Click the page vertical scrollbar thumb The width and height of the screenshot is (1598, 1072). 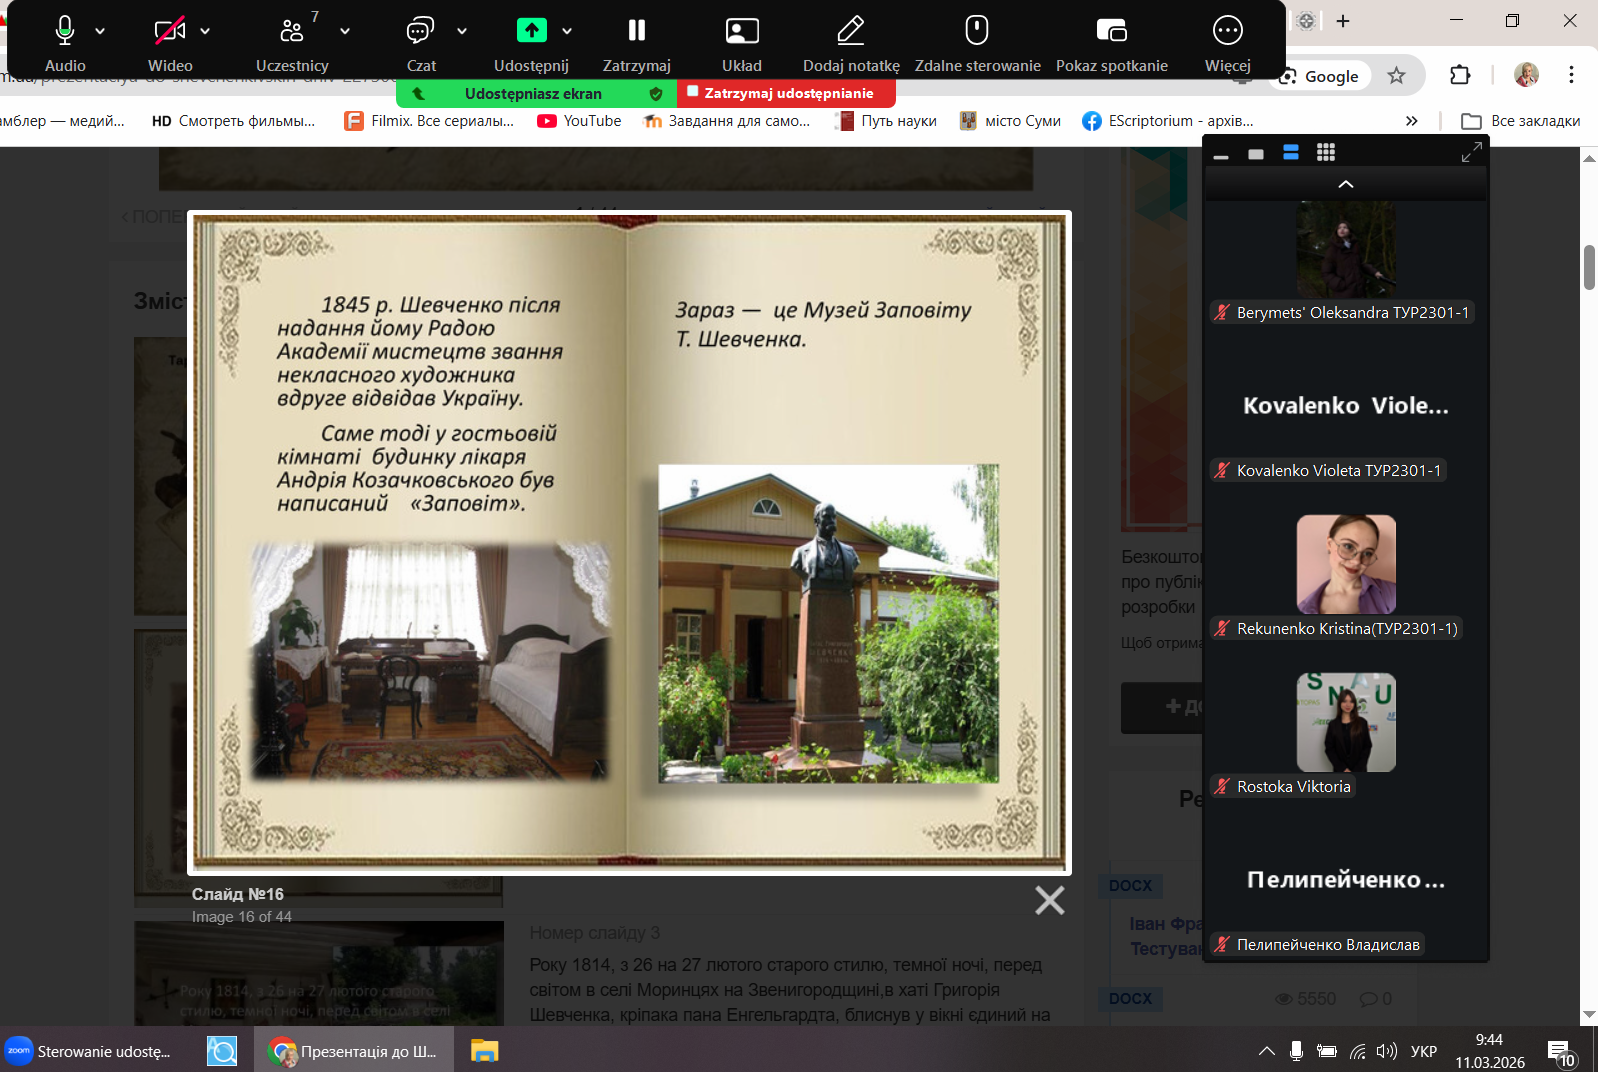tap(1589, 267)
